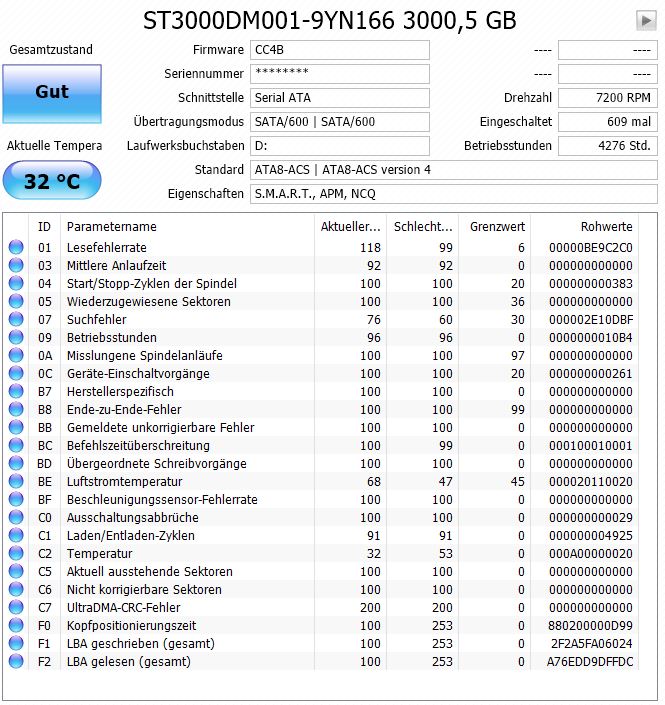
Task: Click raw value 000A00000020
Action: coord(590,553)
